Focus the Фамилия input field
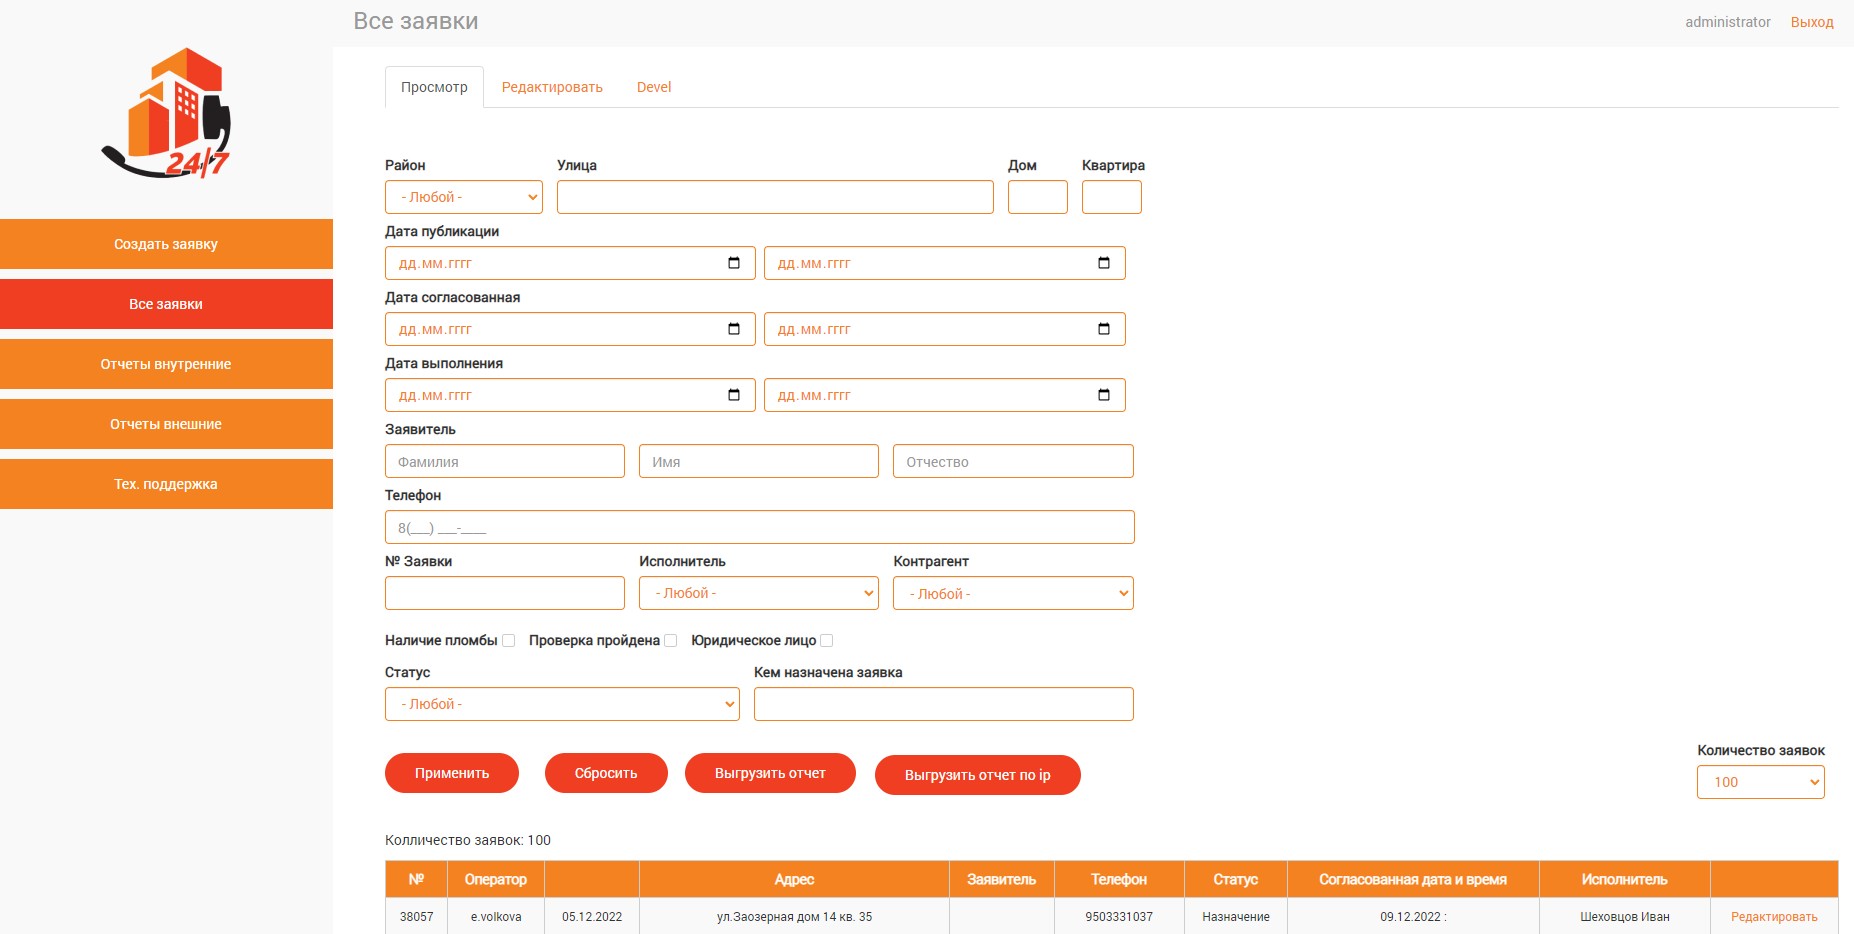 pos(505,461)
